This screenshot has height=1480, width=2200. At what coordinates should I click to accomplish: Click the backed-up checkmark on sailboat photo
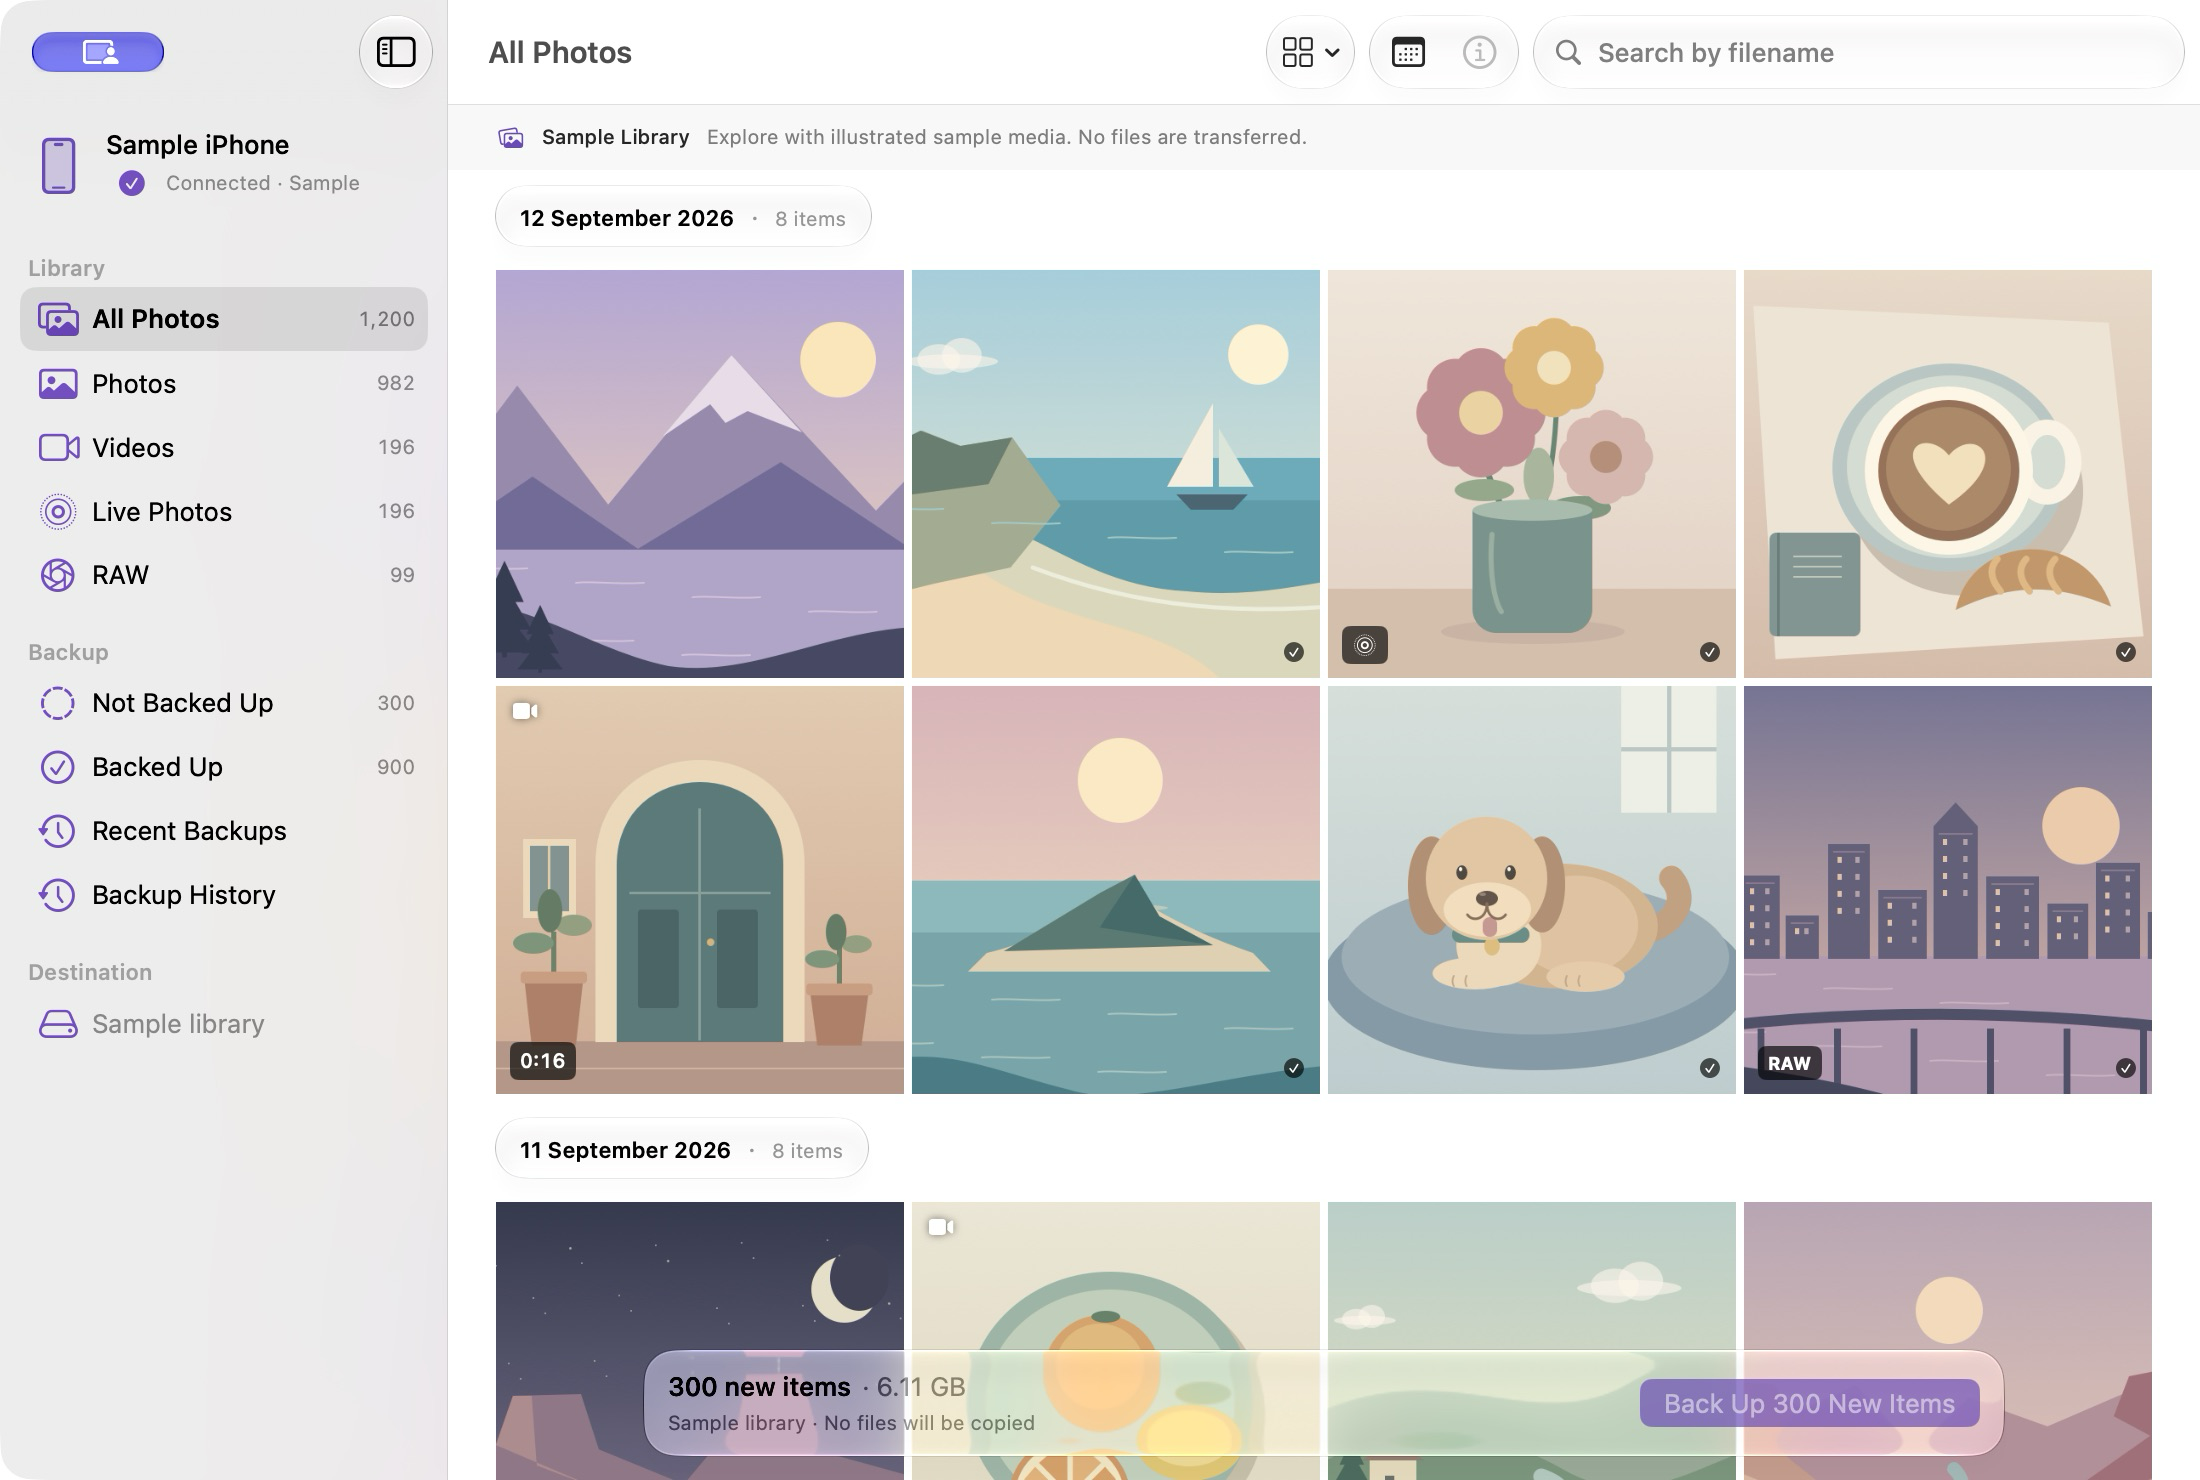[1294, 652]
